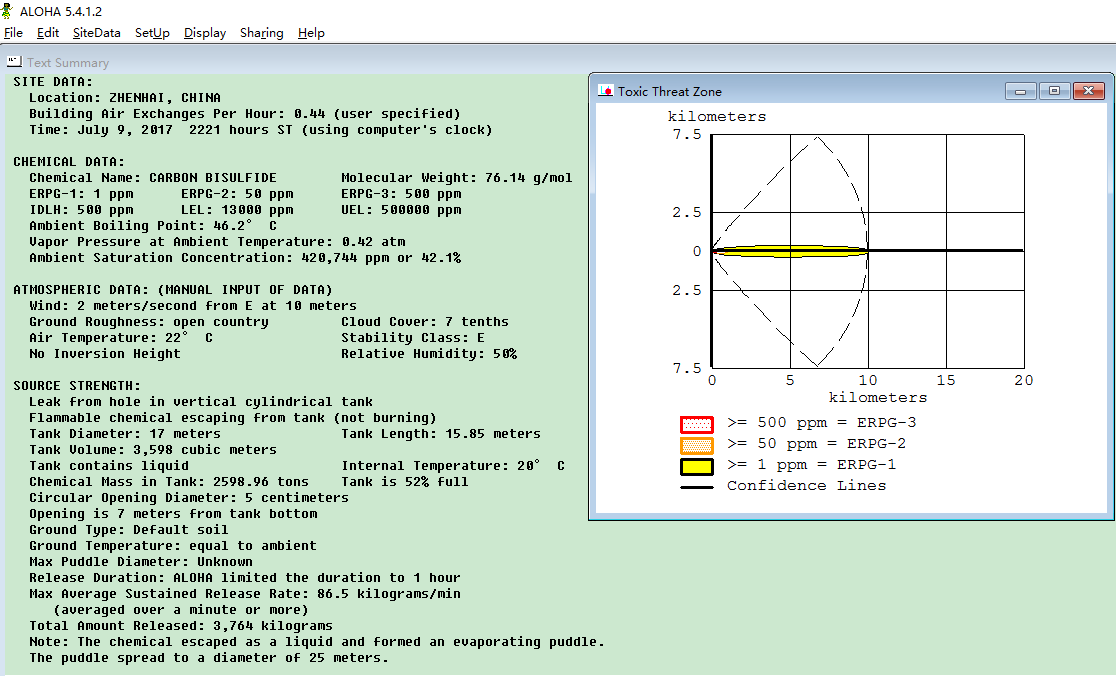This screenshot has width=1116, height=676.
Task: Open the File menu
Action: click(x=13, y=33)
